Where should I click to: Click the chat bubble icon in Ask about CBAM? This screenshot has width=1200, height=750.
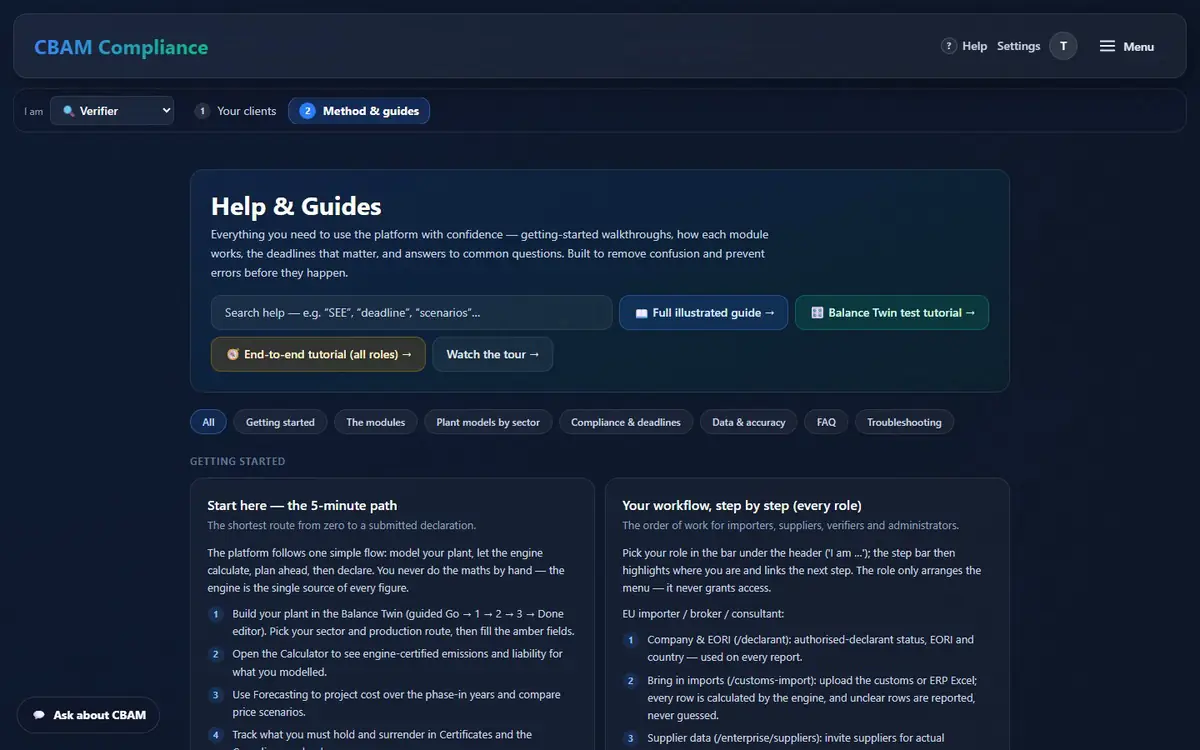(39, 715)
